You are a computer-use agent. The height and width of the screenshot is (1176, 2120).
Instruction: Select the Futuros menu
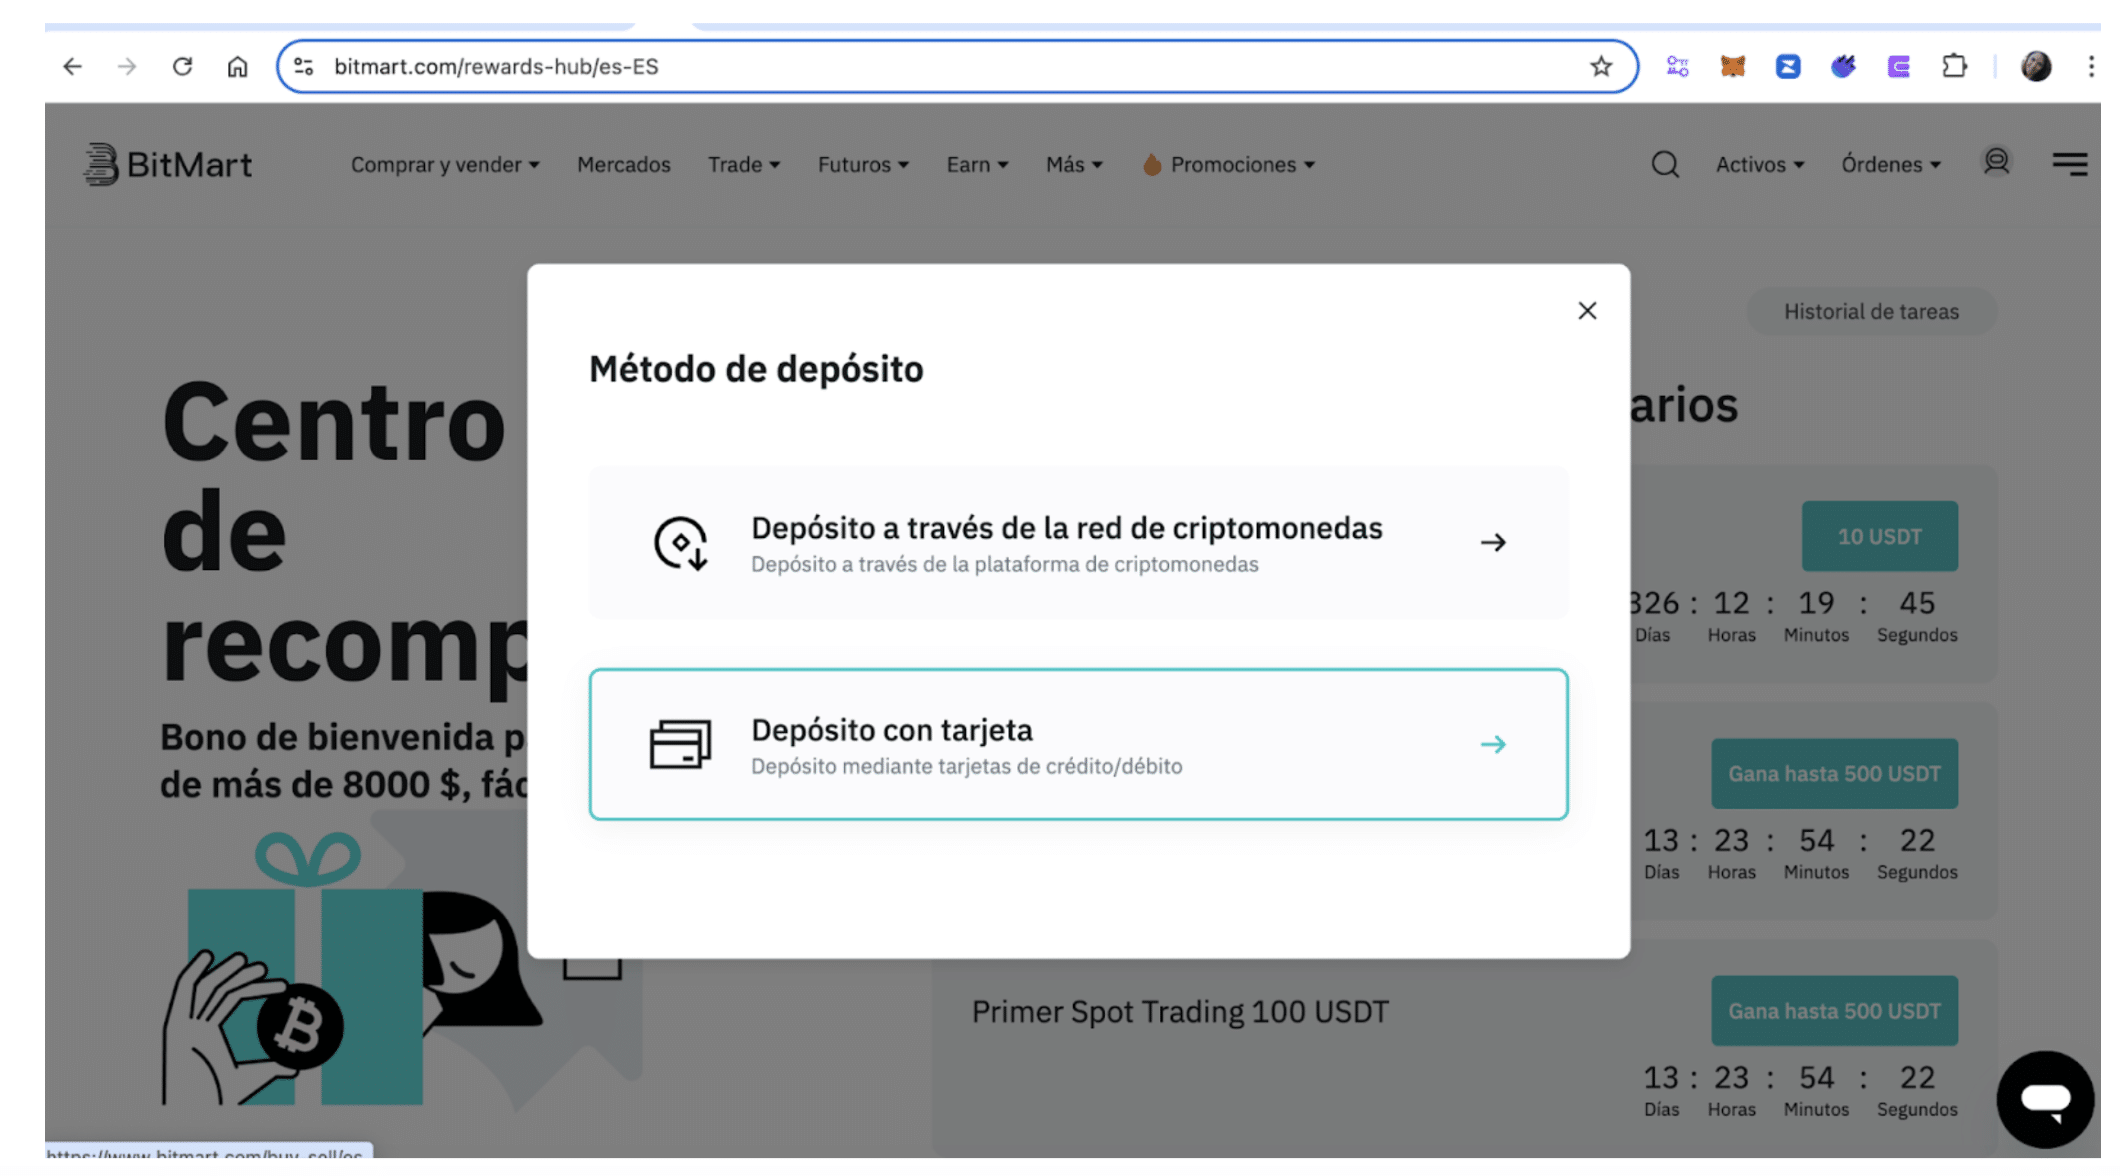point(861,164)
